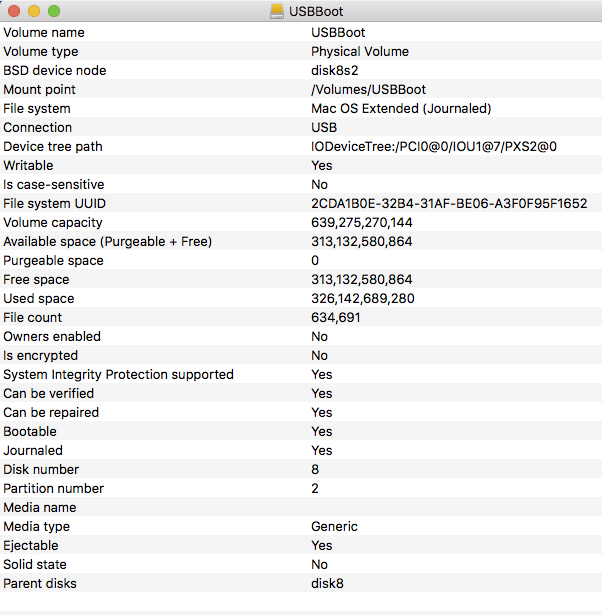Click the Parent disks value disk8

(327, 583)
